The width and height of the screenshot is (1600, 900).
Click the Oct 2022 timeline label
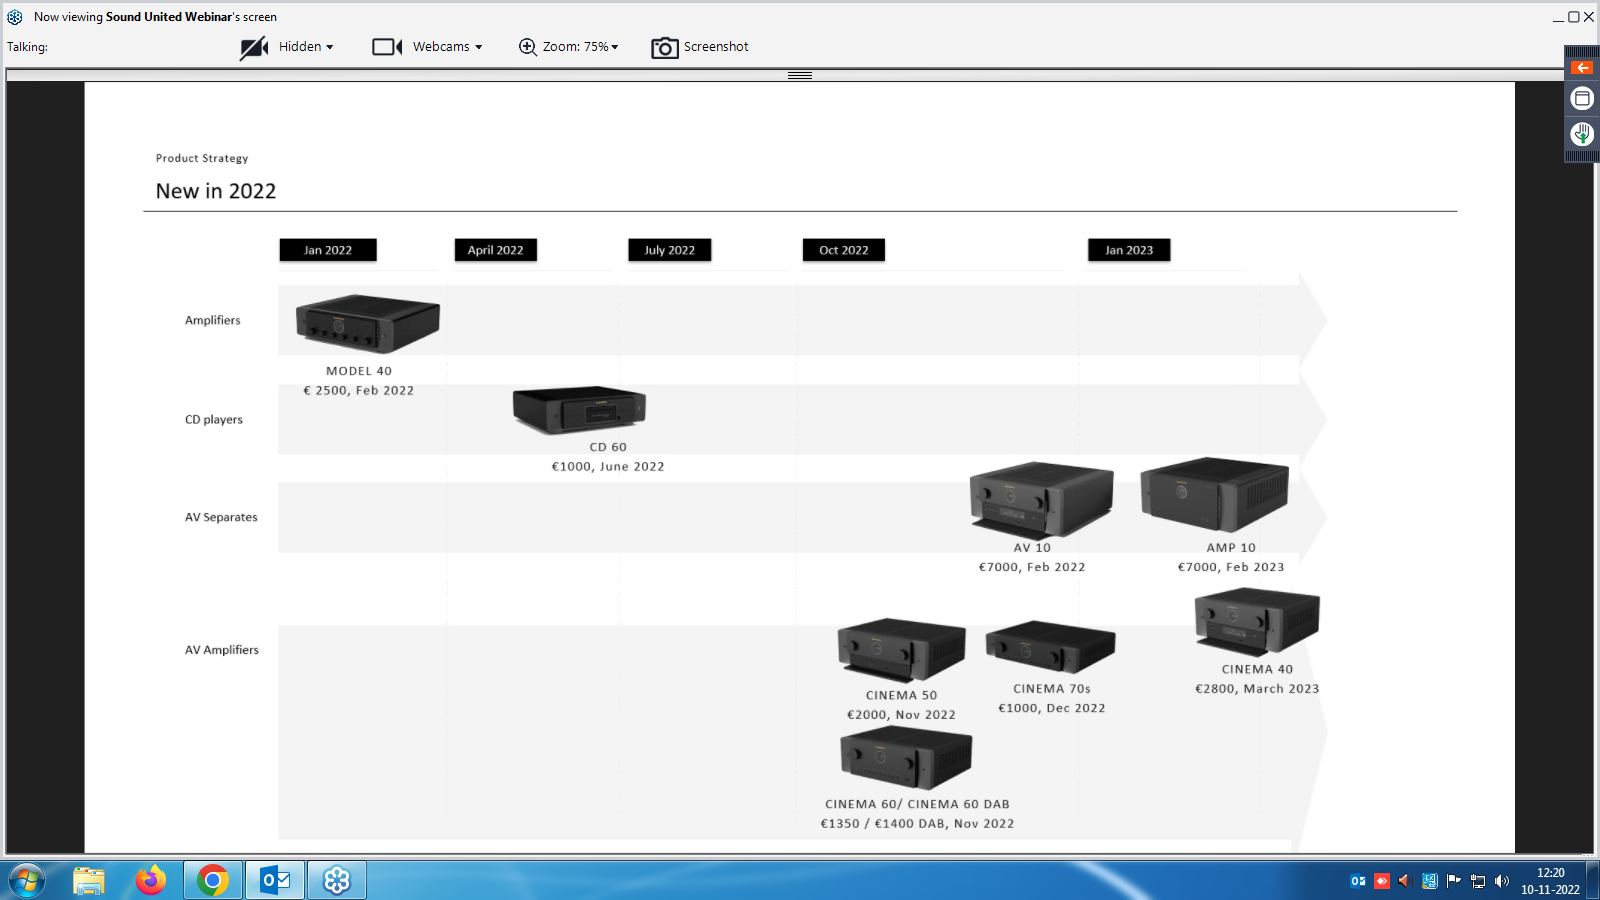click(x=844, y=250)
